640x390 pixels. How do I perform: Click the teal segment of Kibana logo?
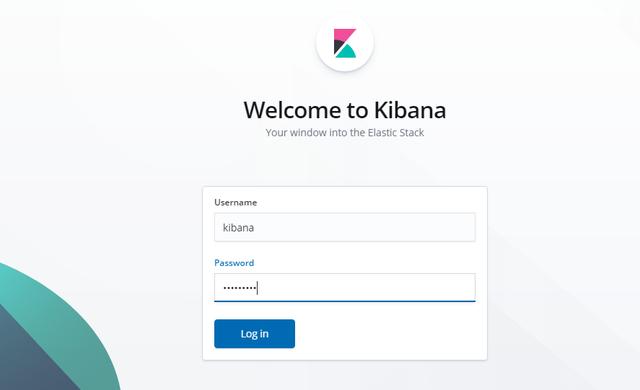click(x=347, y=51)
